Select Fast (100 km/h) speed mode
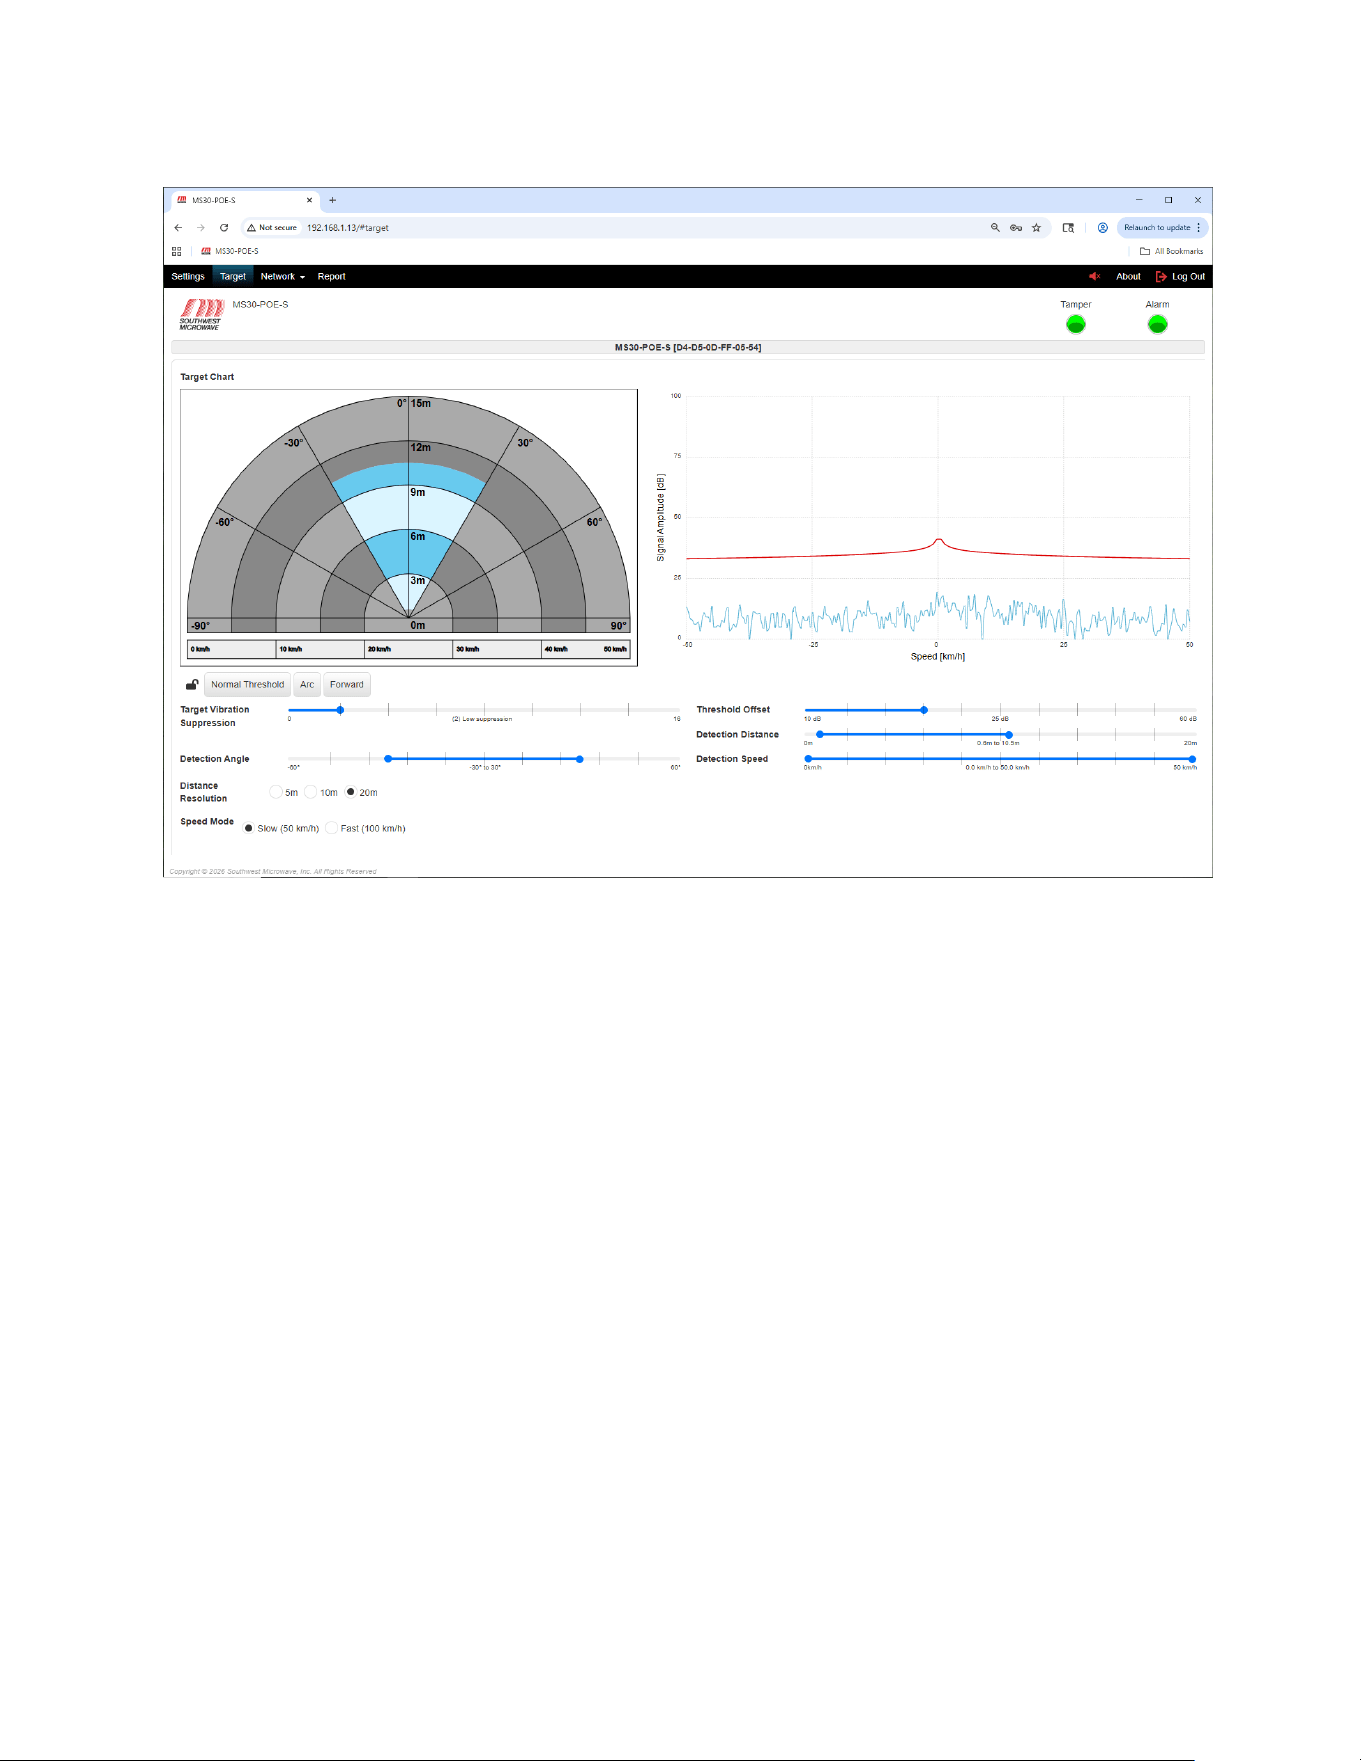The image size is (1361, 1761). (x=332, y=828)
